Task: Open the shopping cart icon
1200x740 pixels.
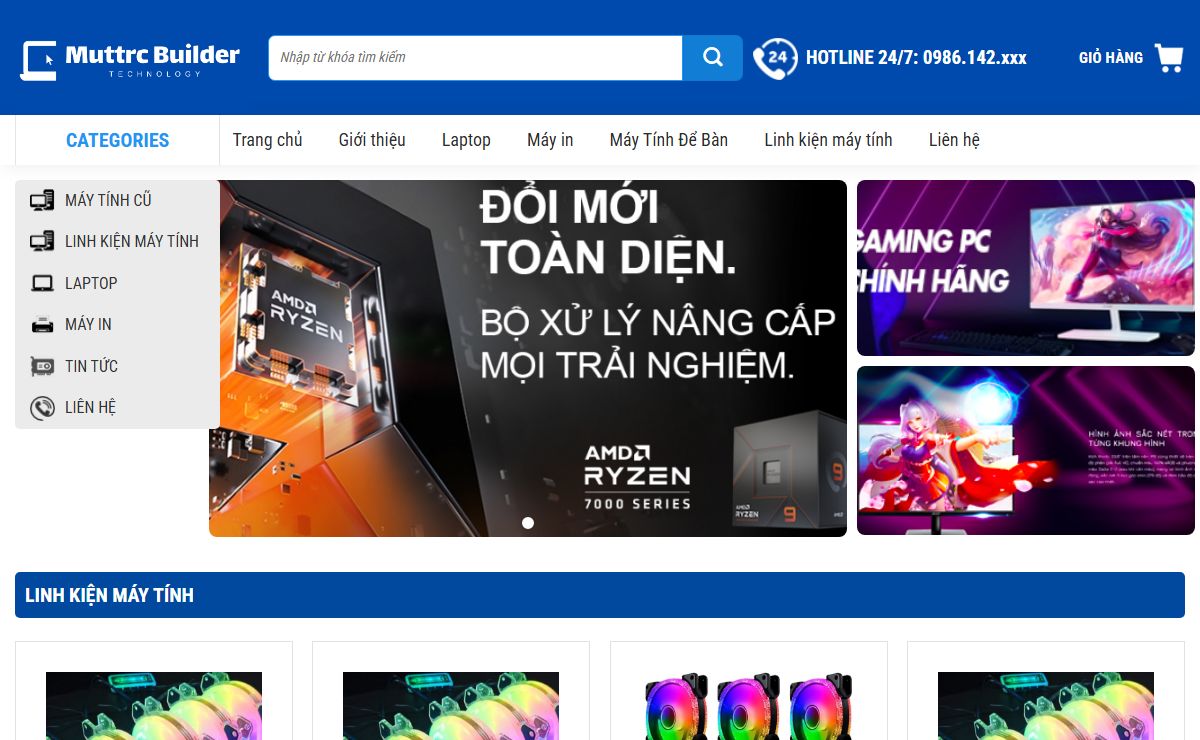Action: [x=1168, y=57]
